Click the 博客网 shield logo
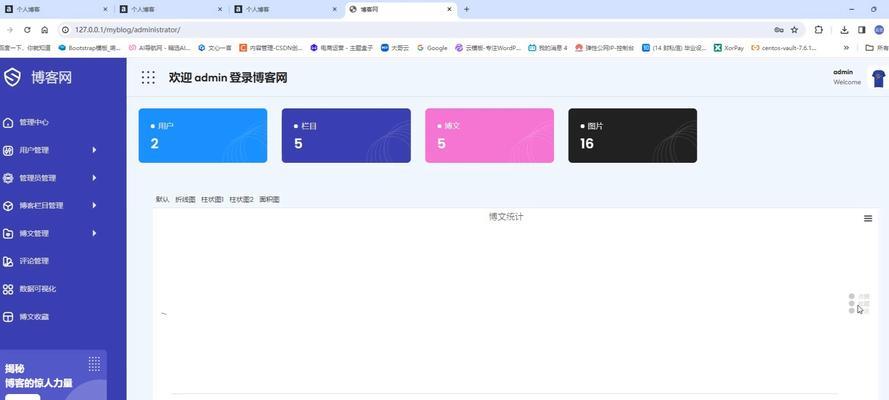This screenshot has height=400, width=889. (12, 77)
